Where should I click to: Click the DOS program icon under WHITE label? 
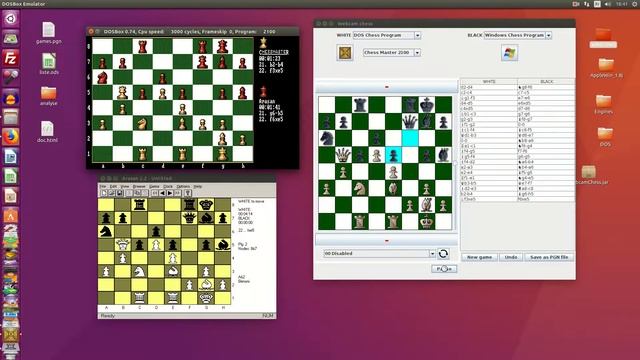pyautogui.click(x=345, y=53)
